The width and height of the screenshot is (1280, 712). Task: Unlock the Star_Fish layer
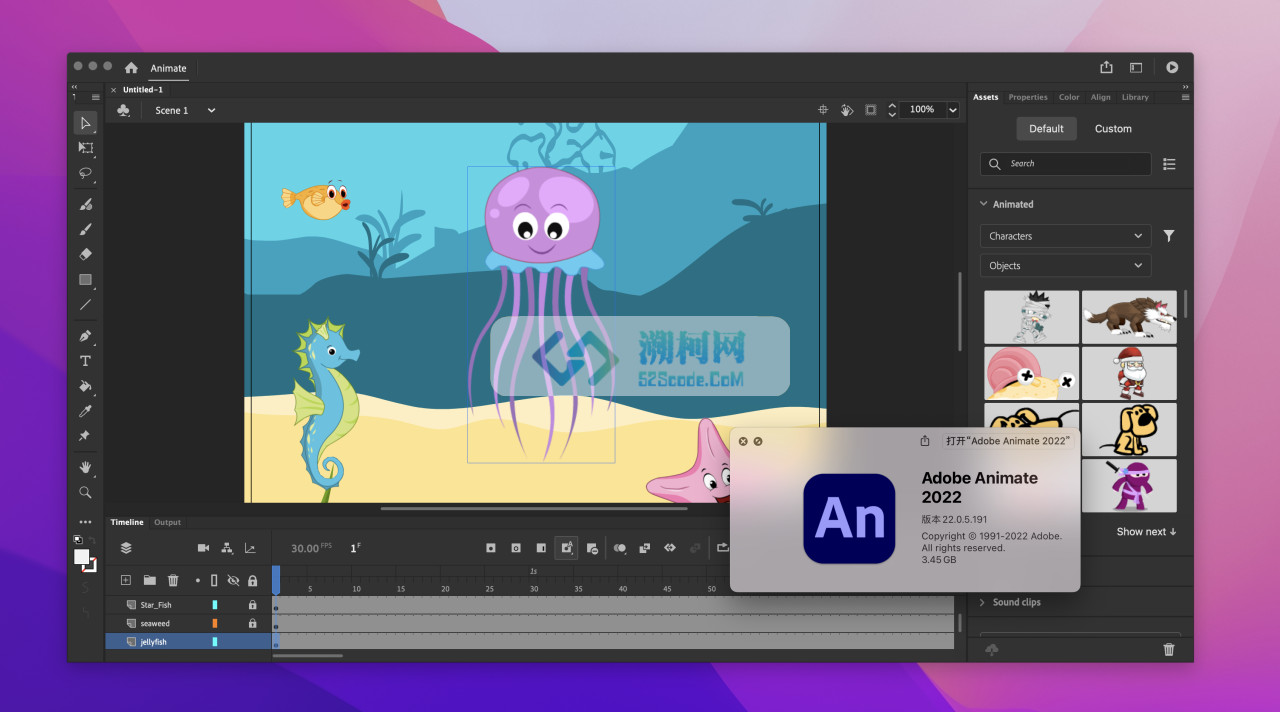point(252,605)
